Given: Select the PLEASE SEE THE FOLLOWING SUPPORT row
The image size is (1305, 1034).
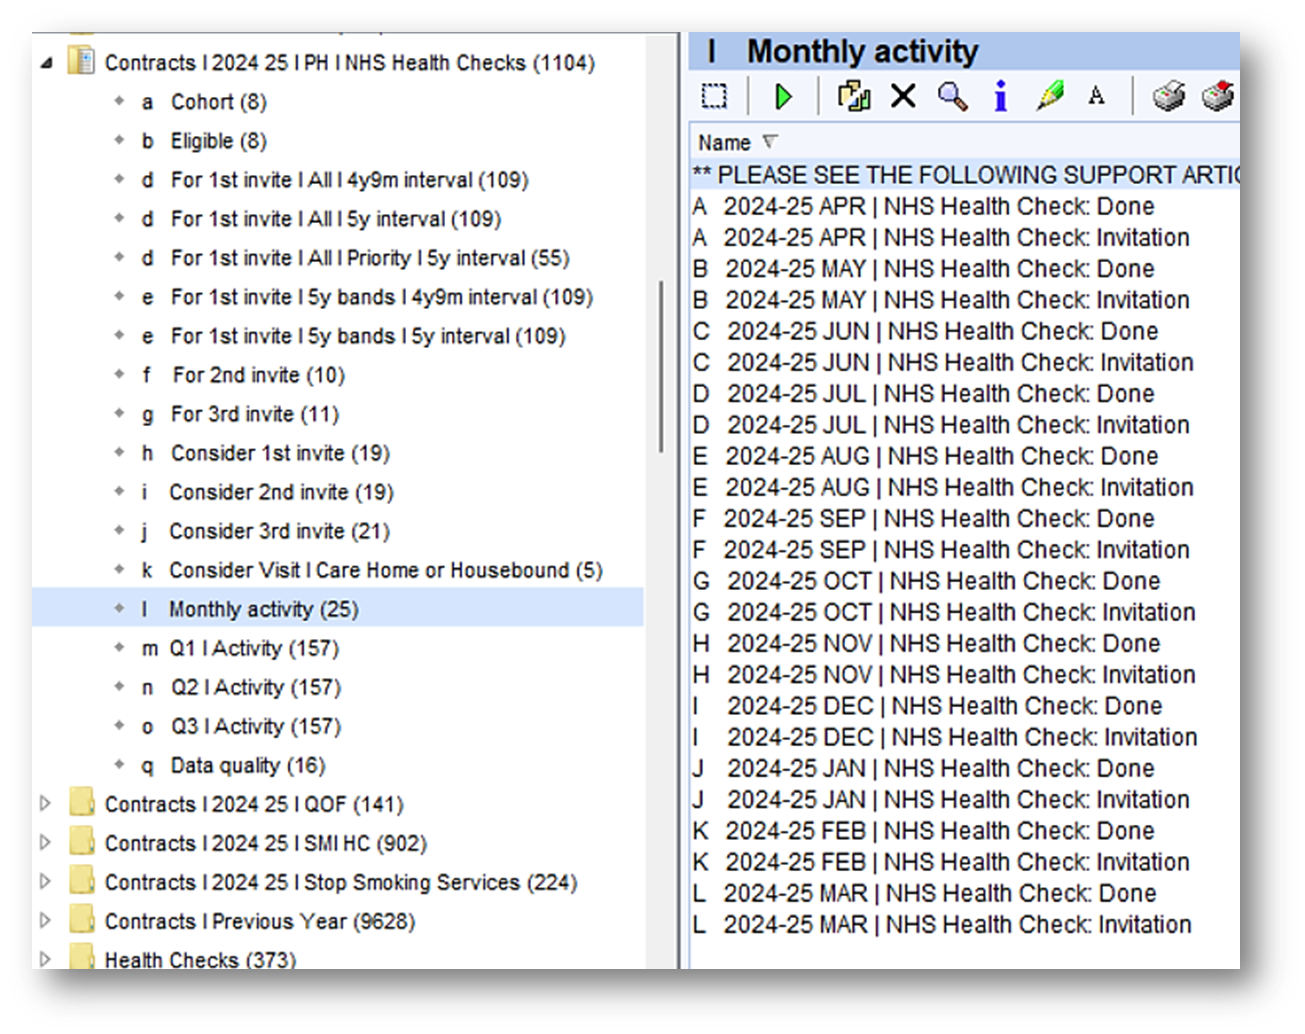Looking at the screenshot, I should 964,175.
